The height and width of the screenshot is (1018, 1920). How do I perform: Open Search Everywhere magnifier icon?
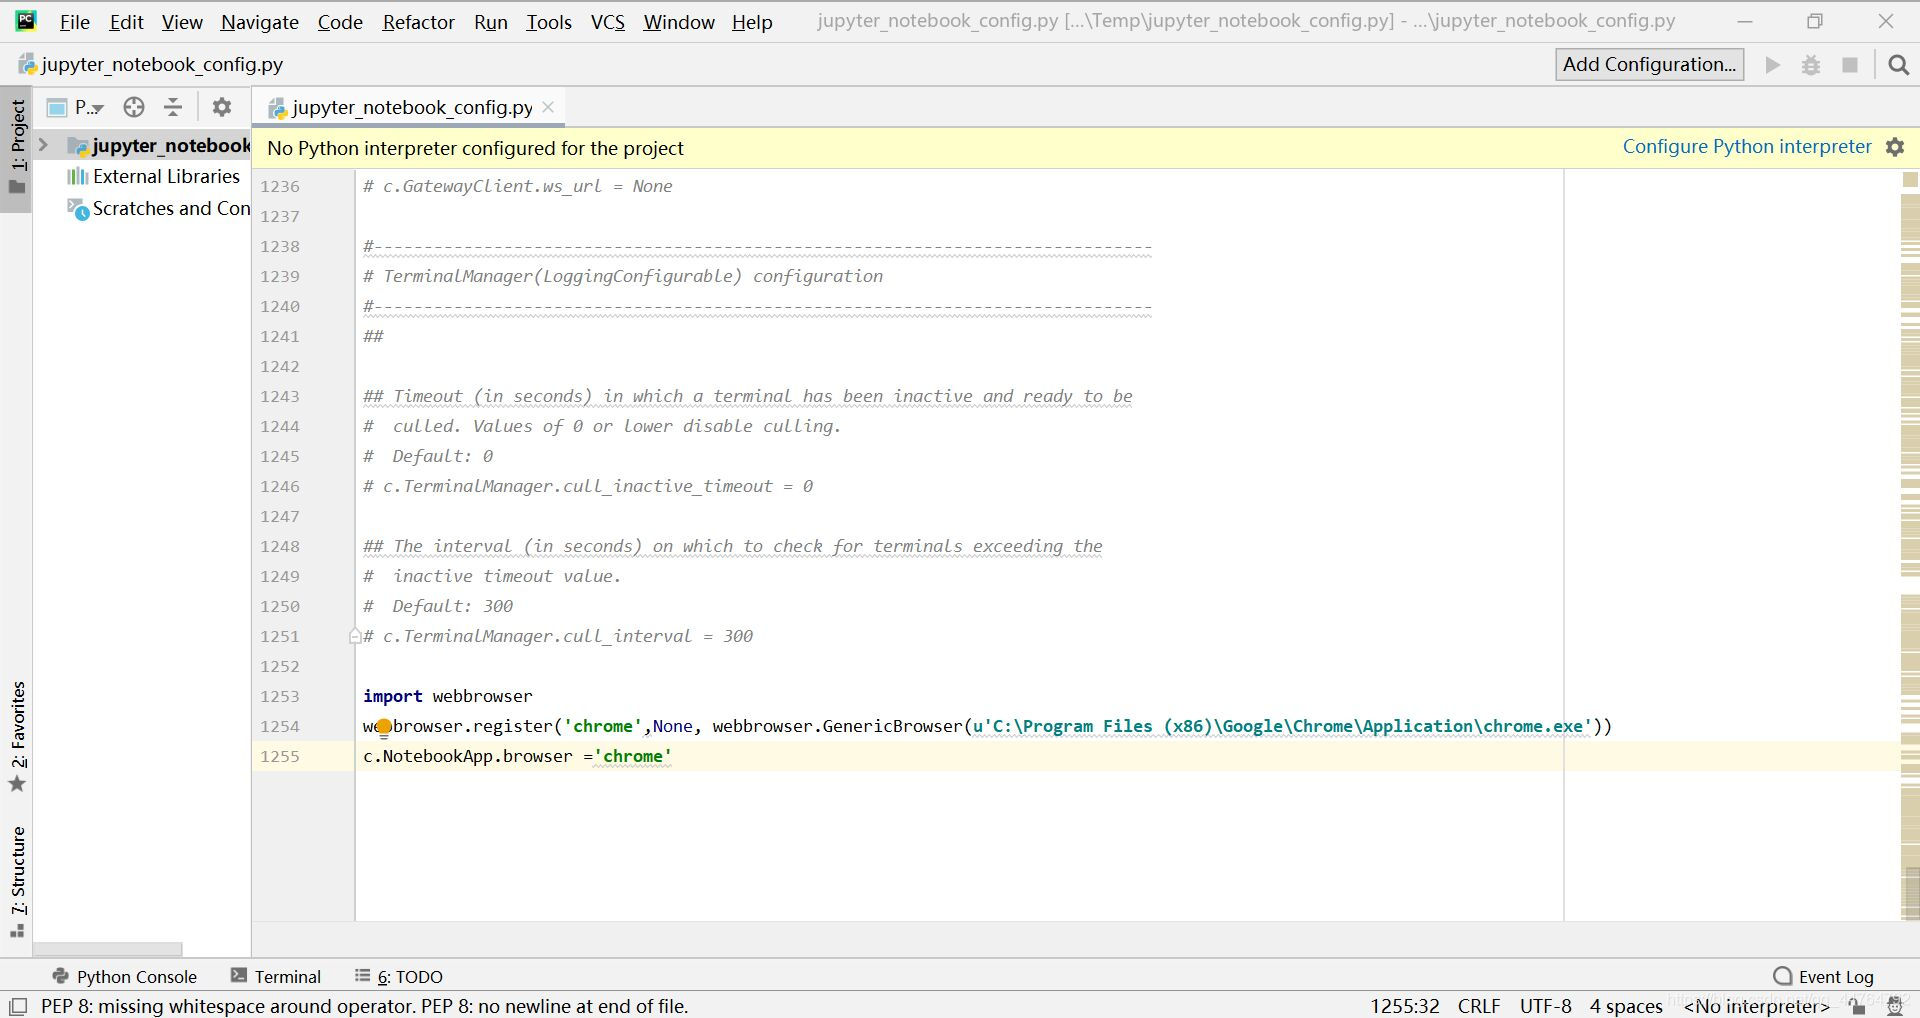(x=1898, y=65)
